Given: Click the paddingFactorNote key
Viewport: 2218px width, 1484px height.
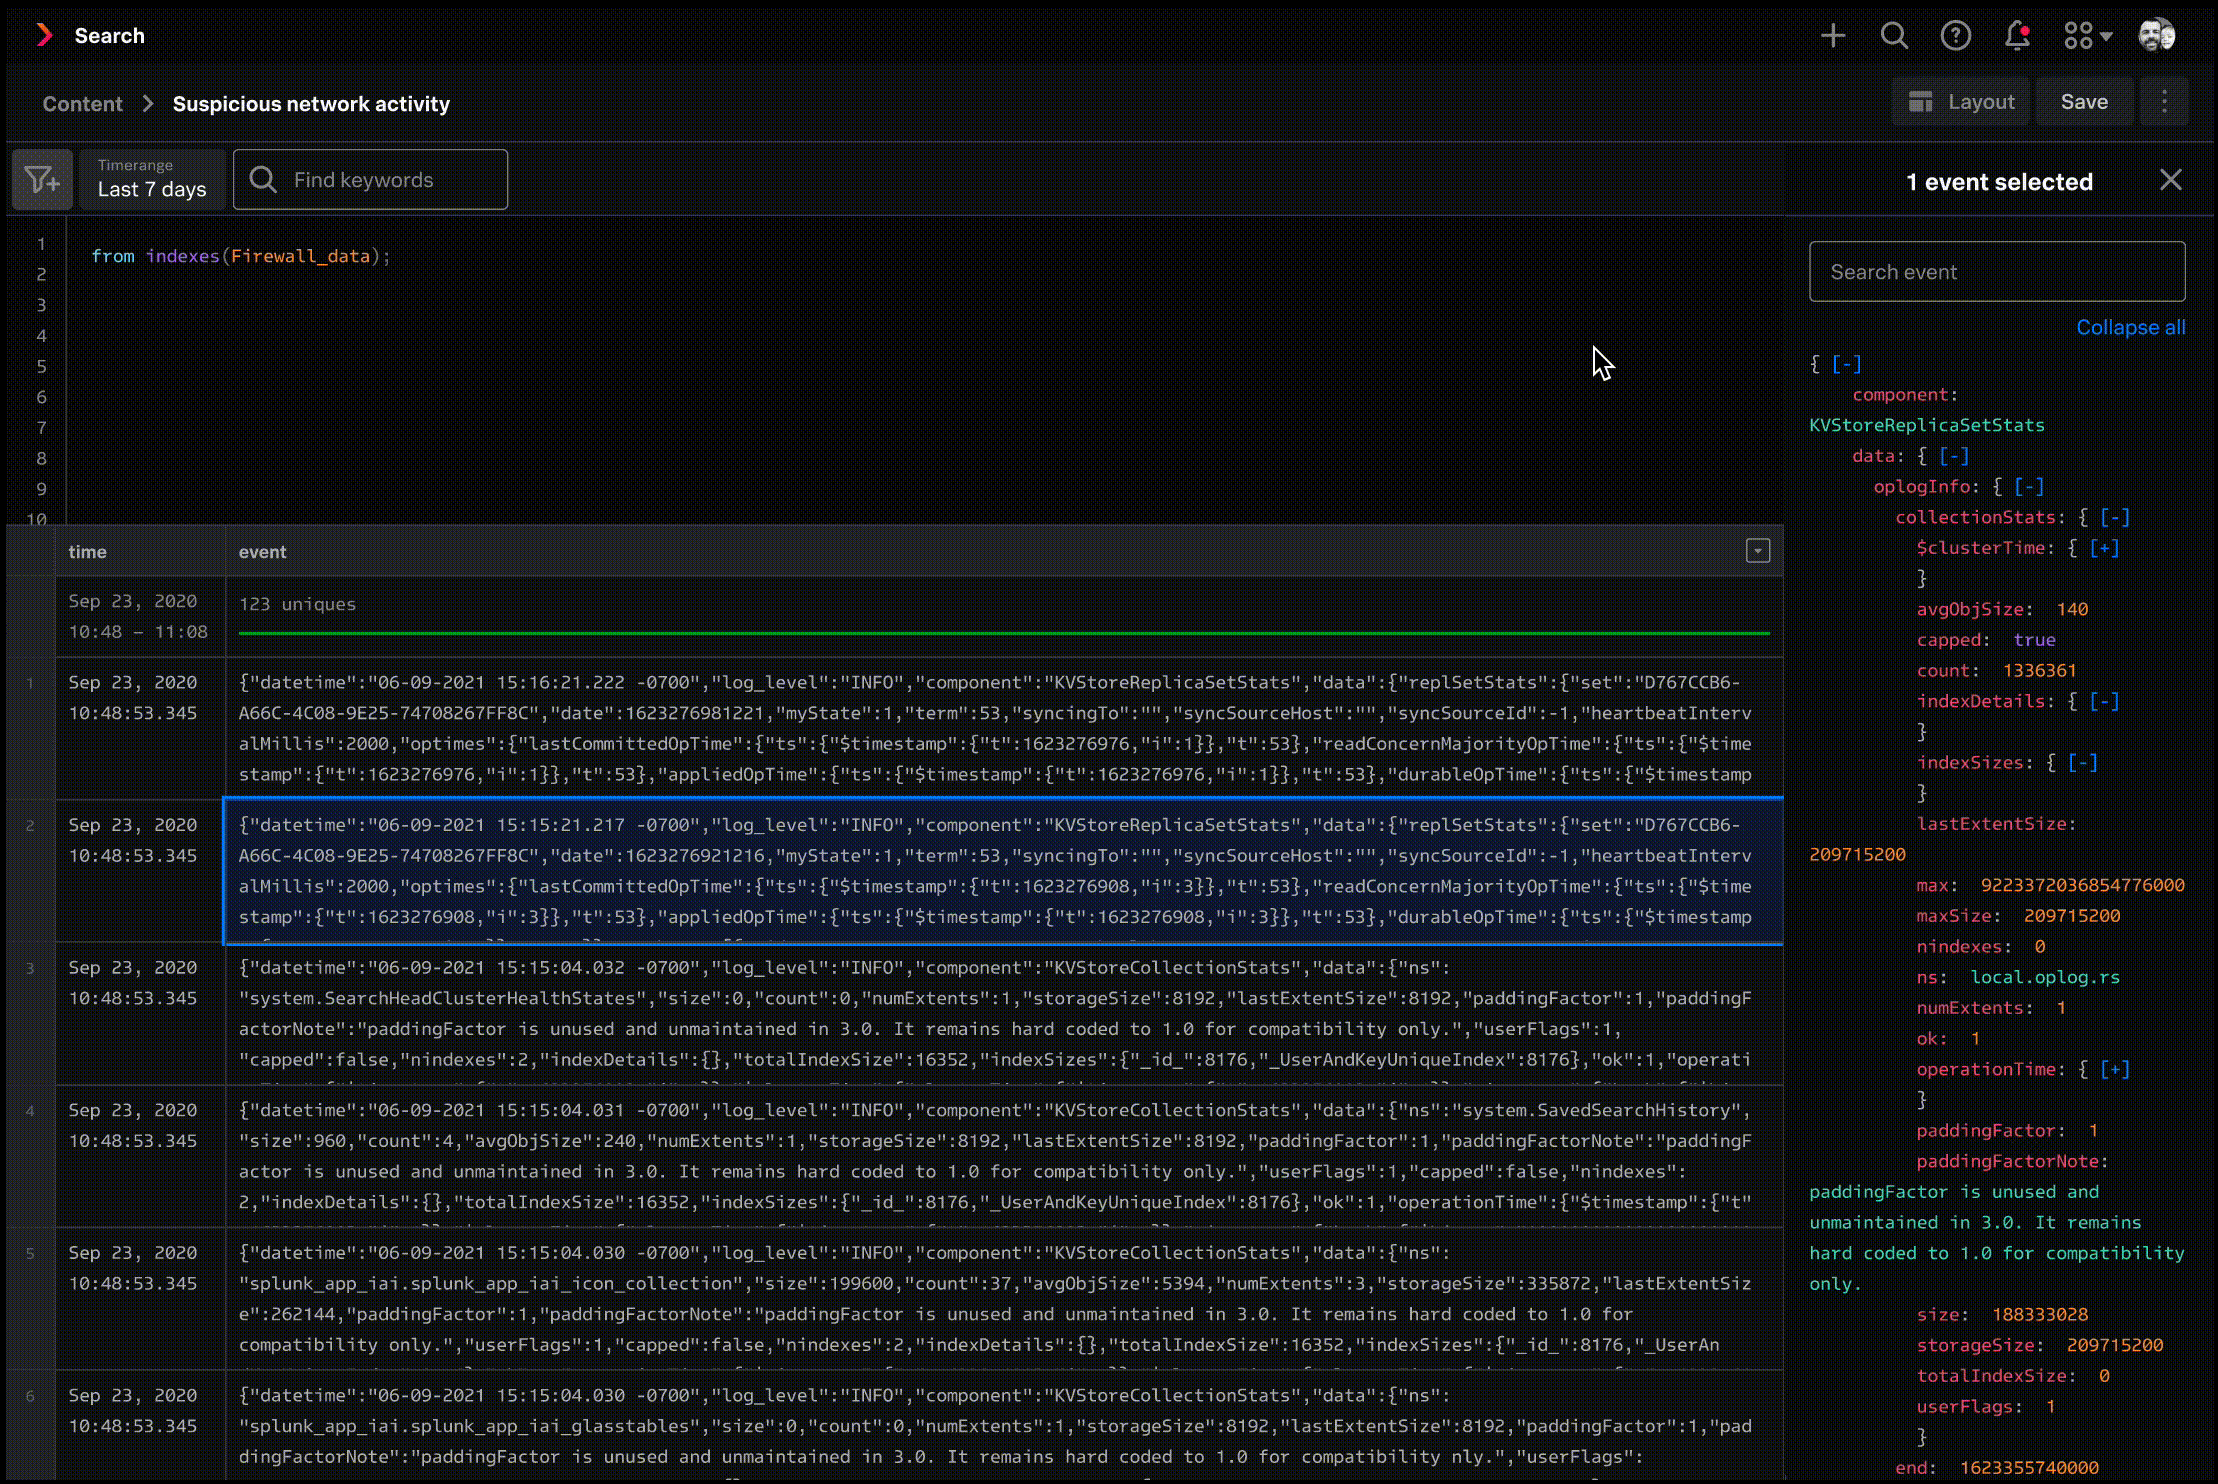Looking at the screenshot, I should coord(2007,1162).
